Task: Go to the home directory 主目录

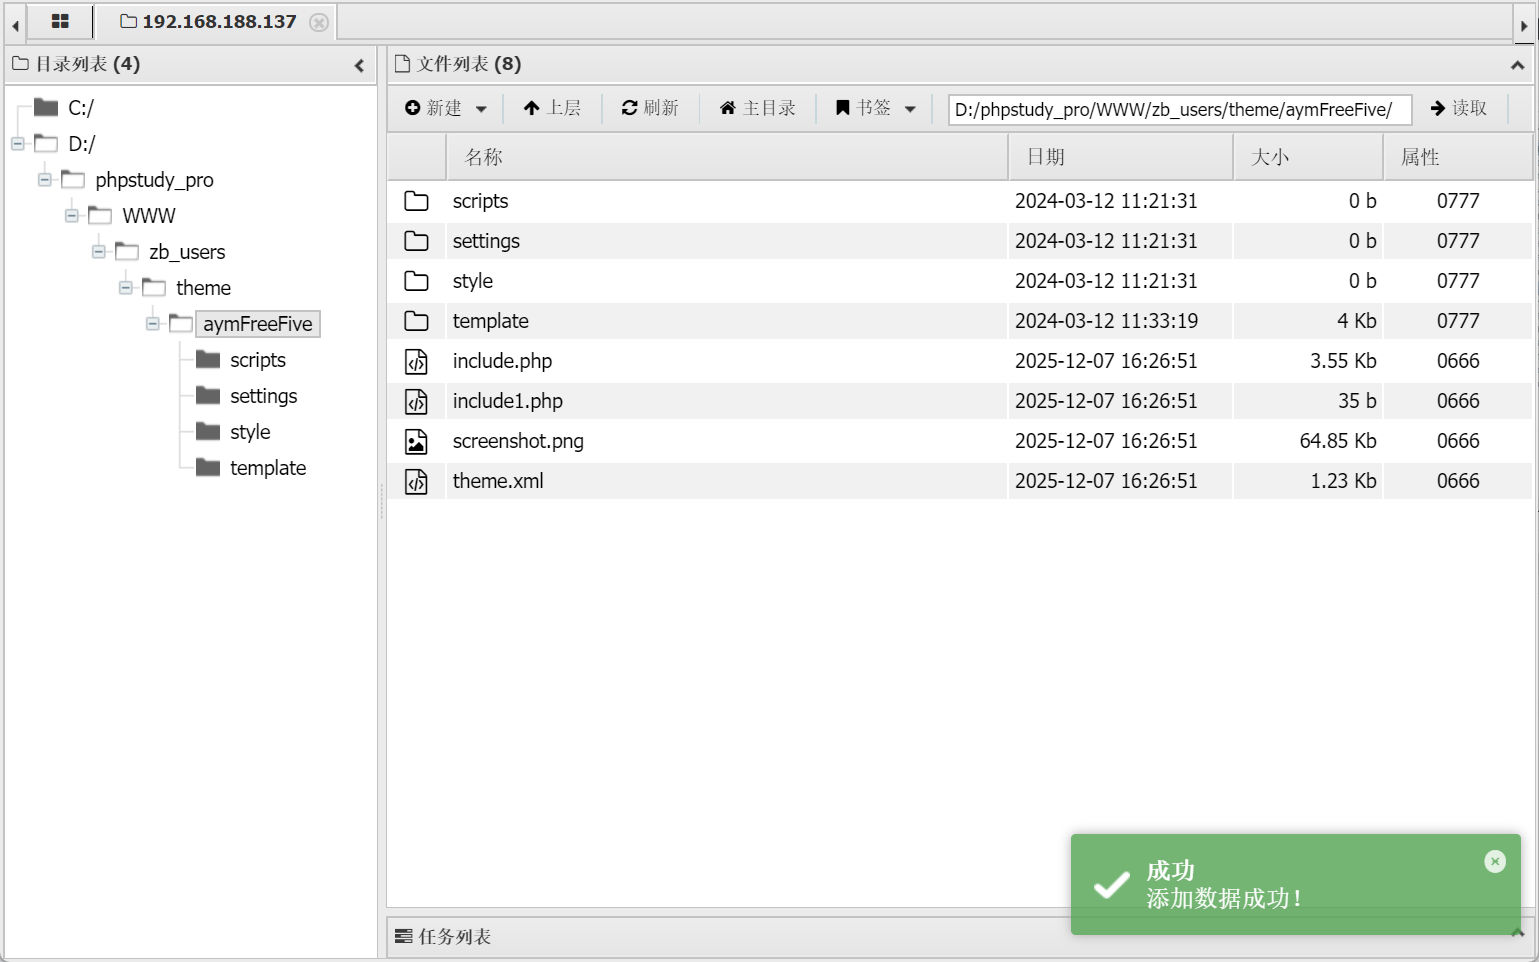Action: 757,108
